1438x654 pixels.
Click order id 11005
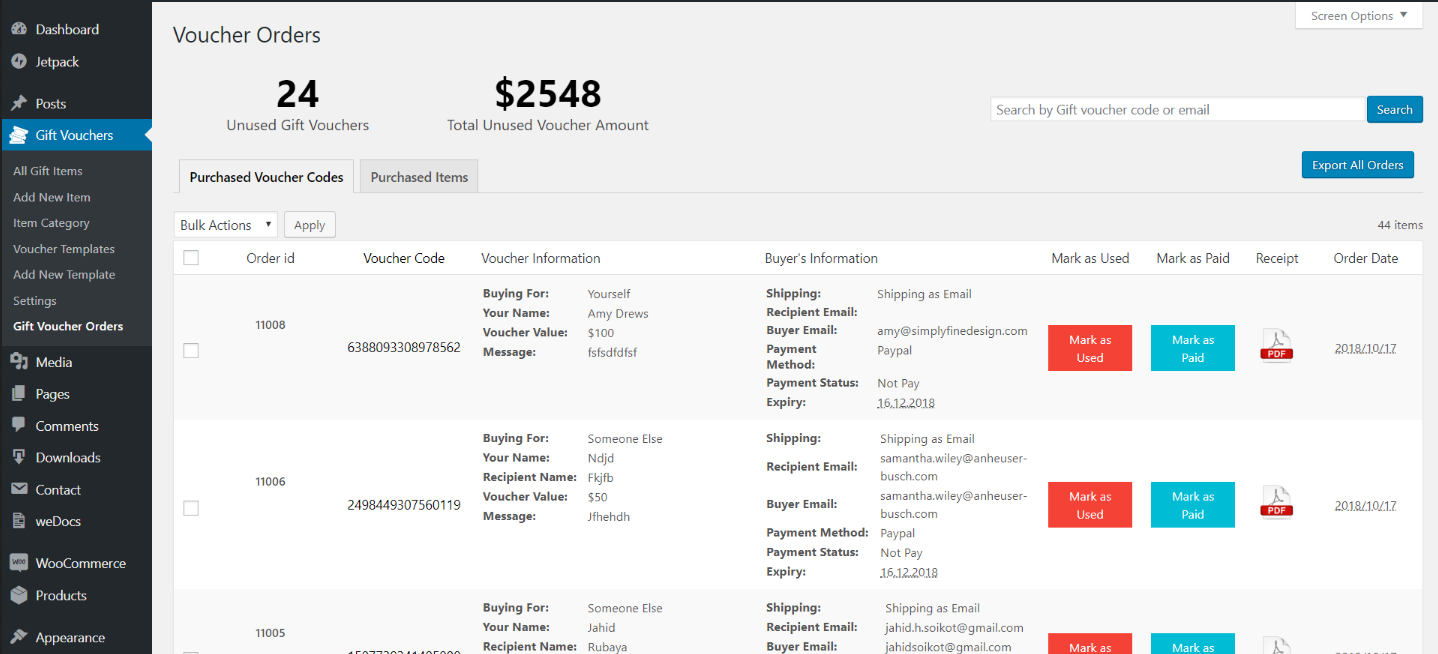[270, 632]
